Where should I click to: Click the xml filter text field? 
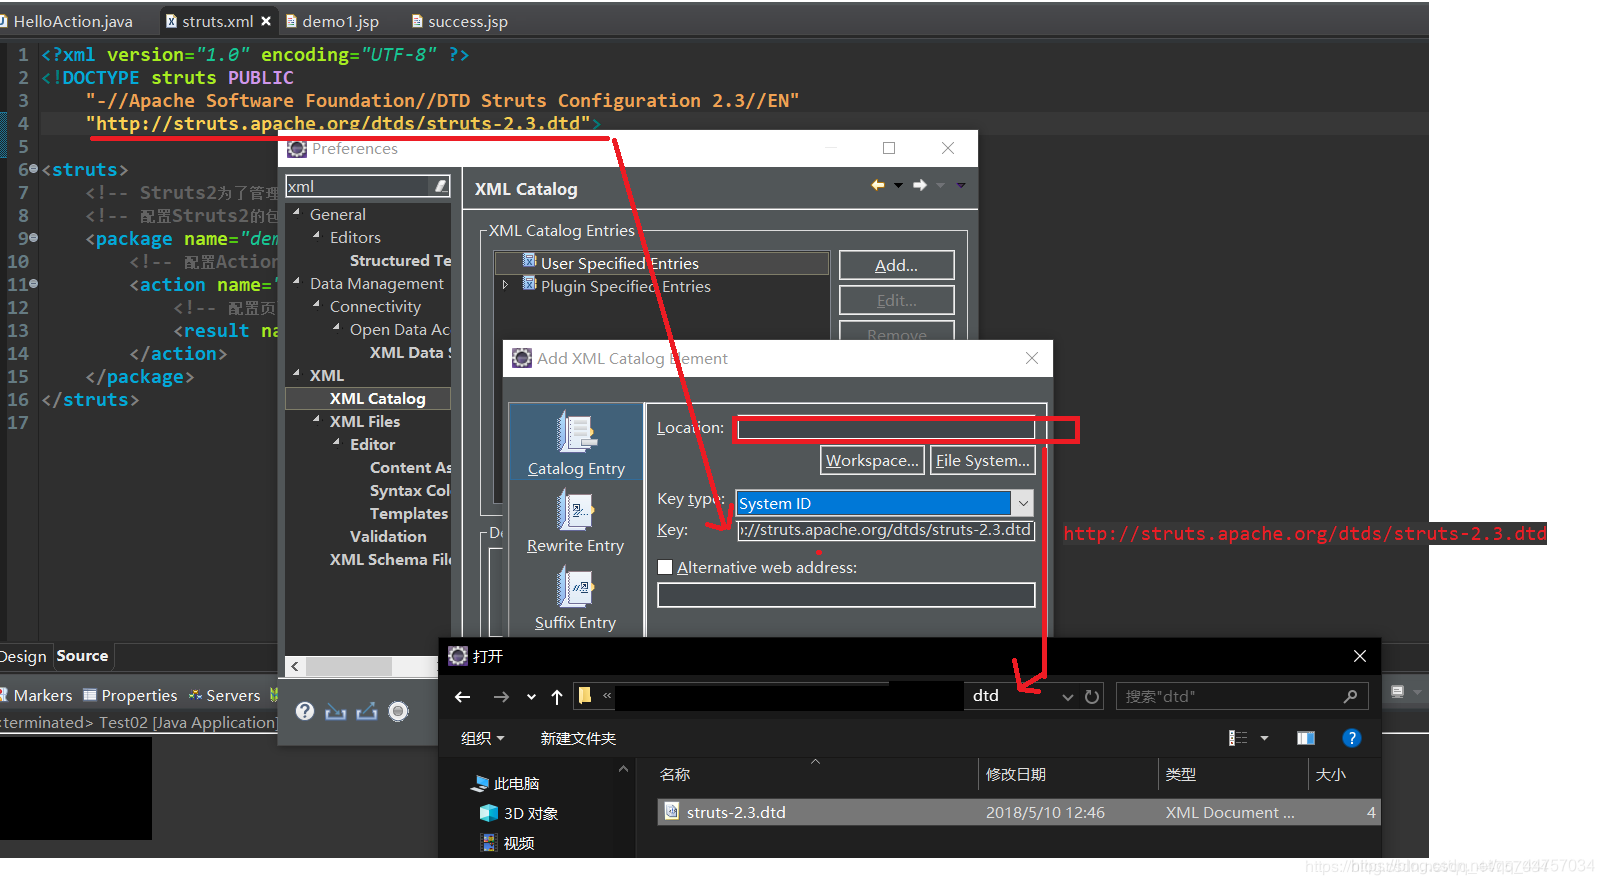pos(358,186)
